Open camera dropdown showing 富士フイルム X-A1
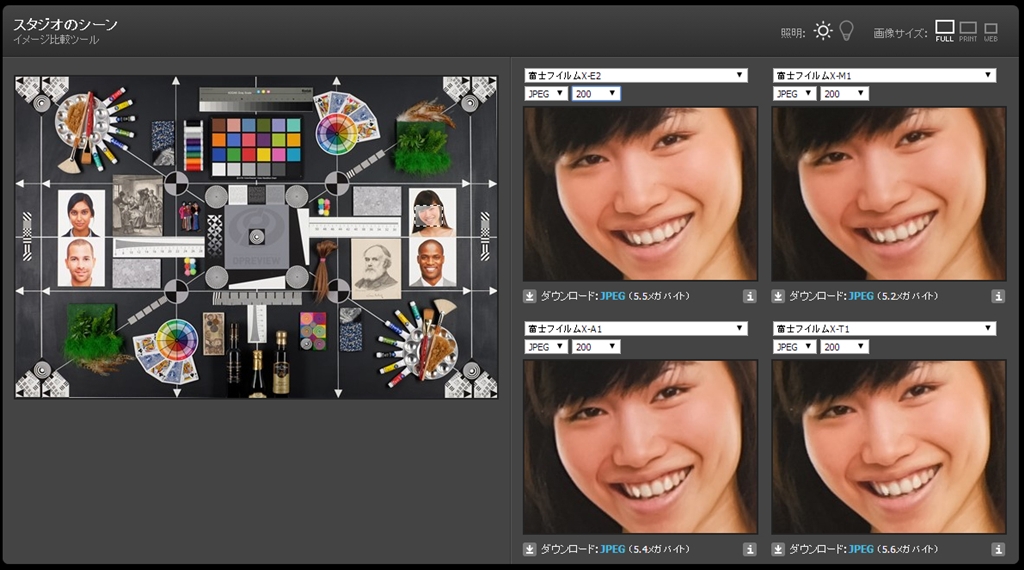 click(x=635, y=328)
